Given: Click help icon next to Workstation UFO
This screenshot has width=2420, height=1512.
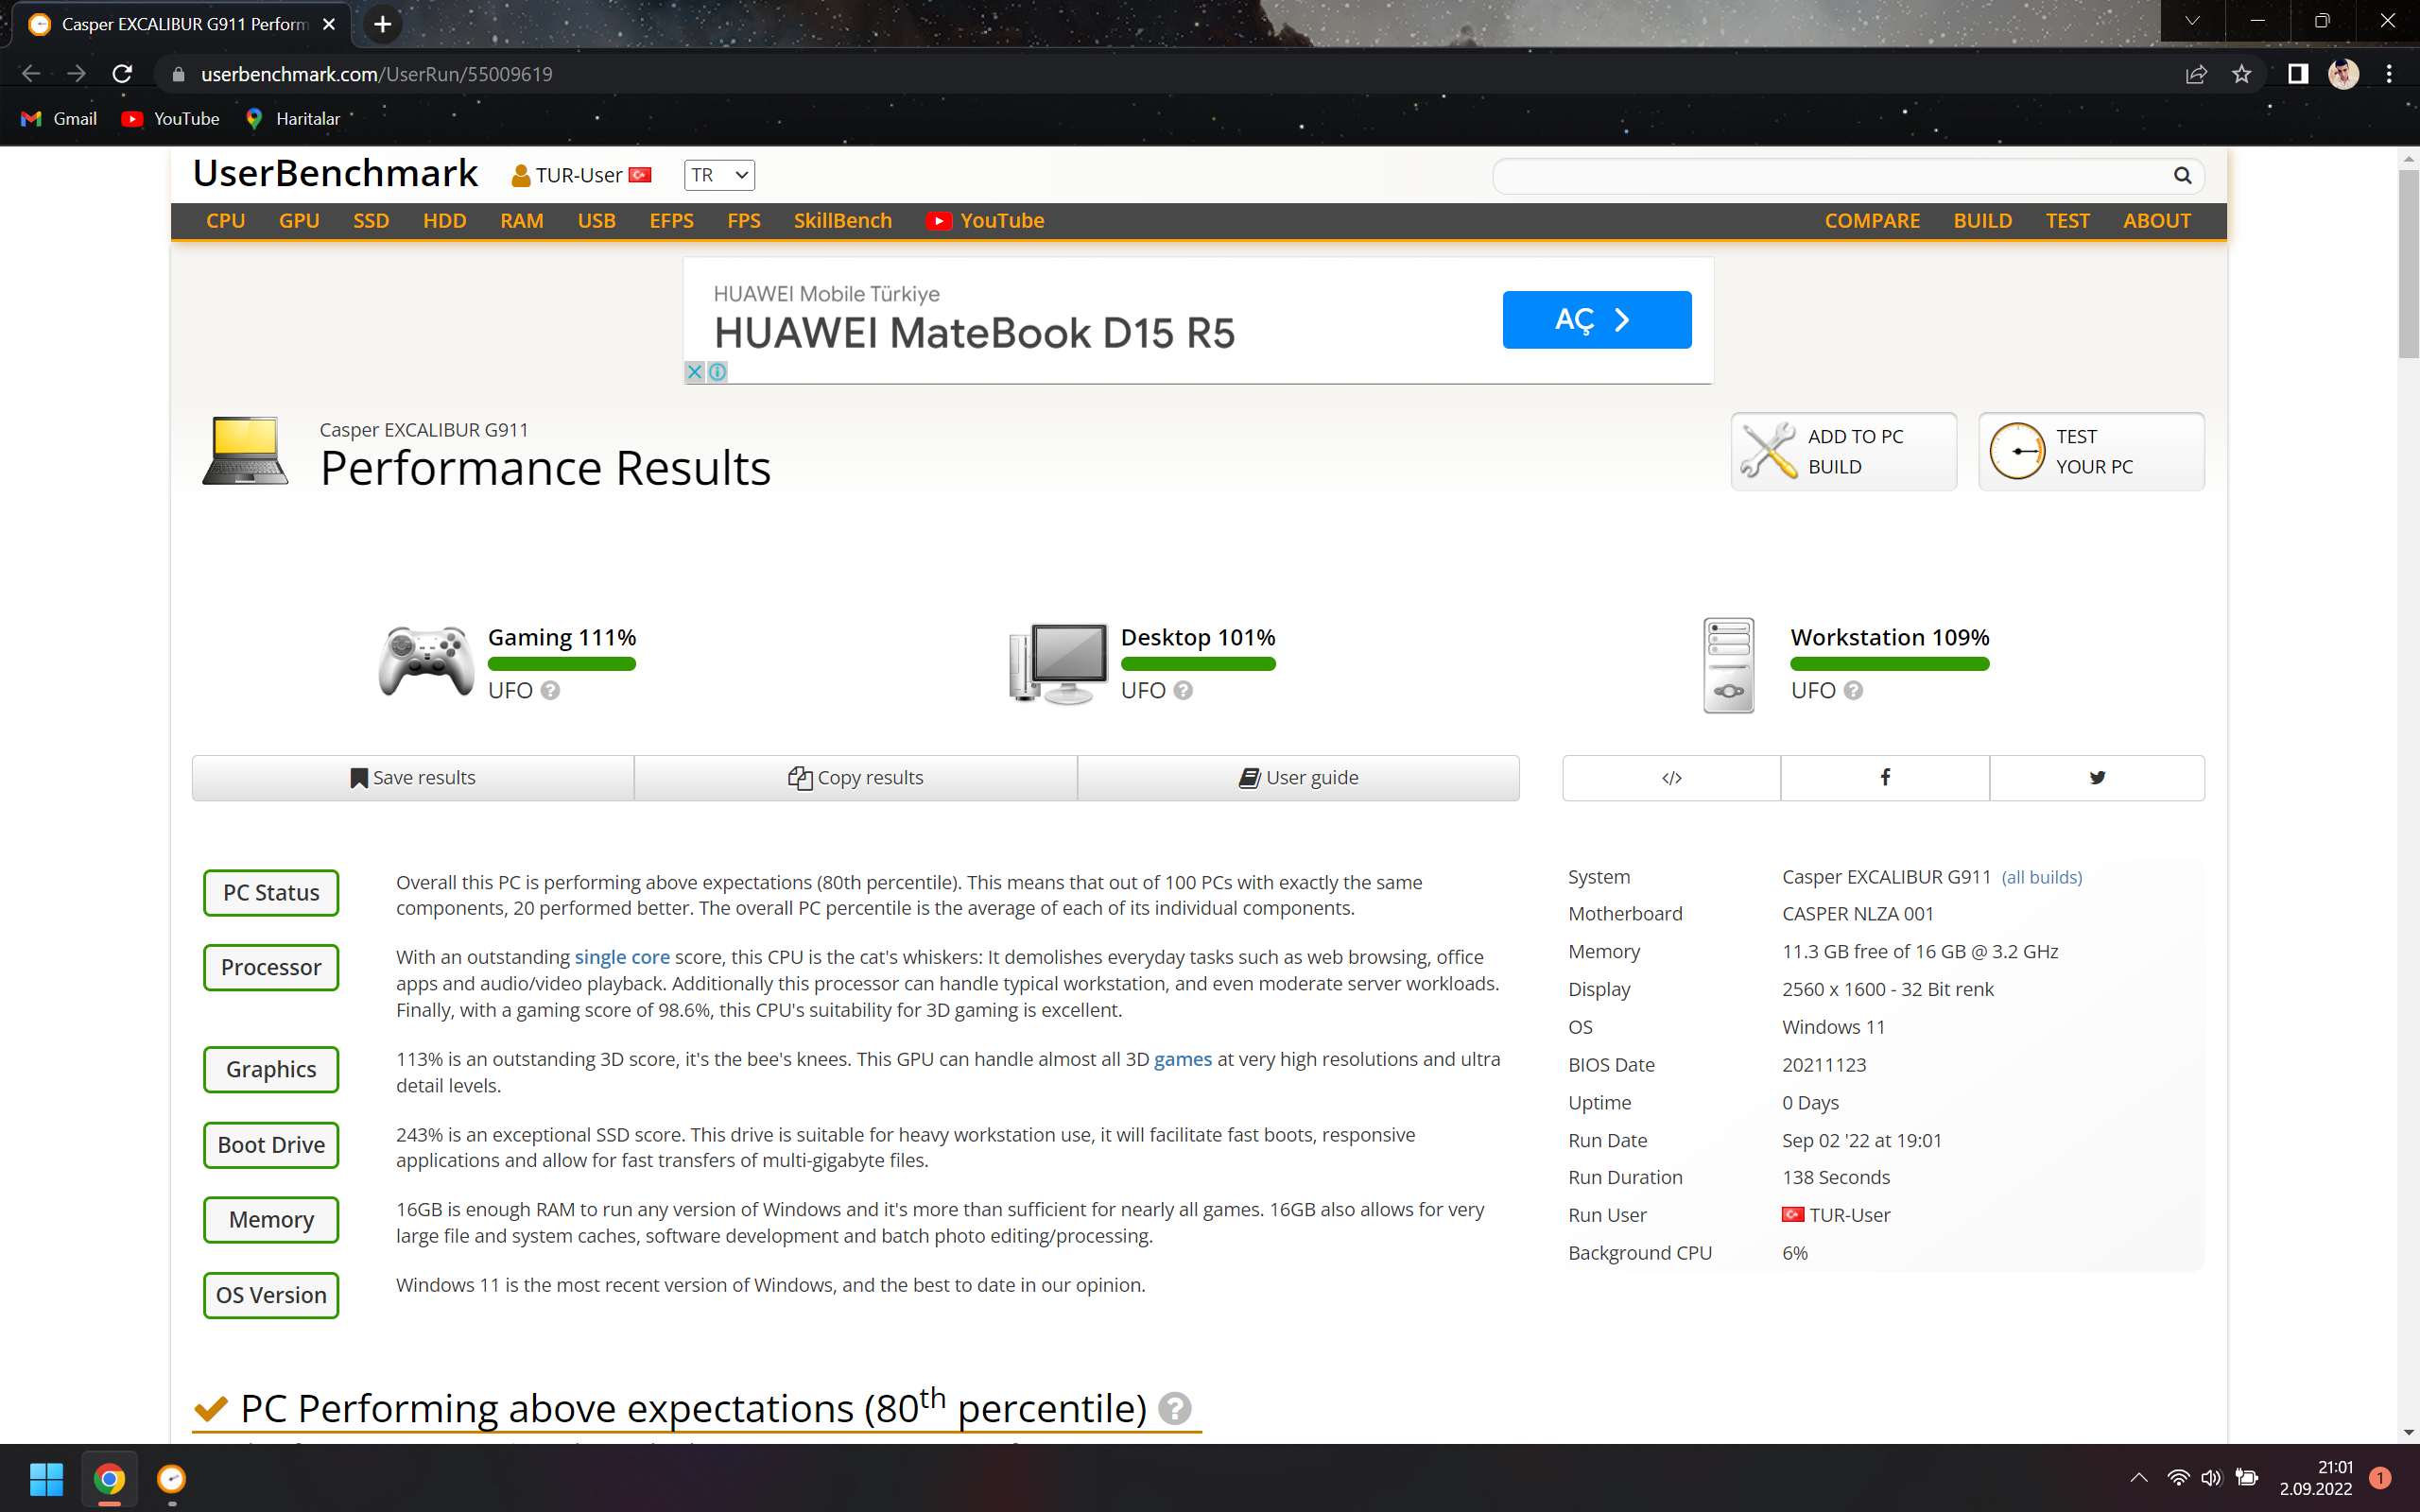Looking at the screenshot, I should (1853, 690).
